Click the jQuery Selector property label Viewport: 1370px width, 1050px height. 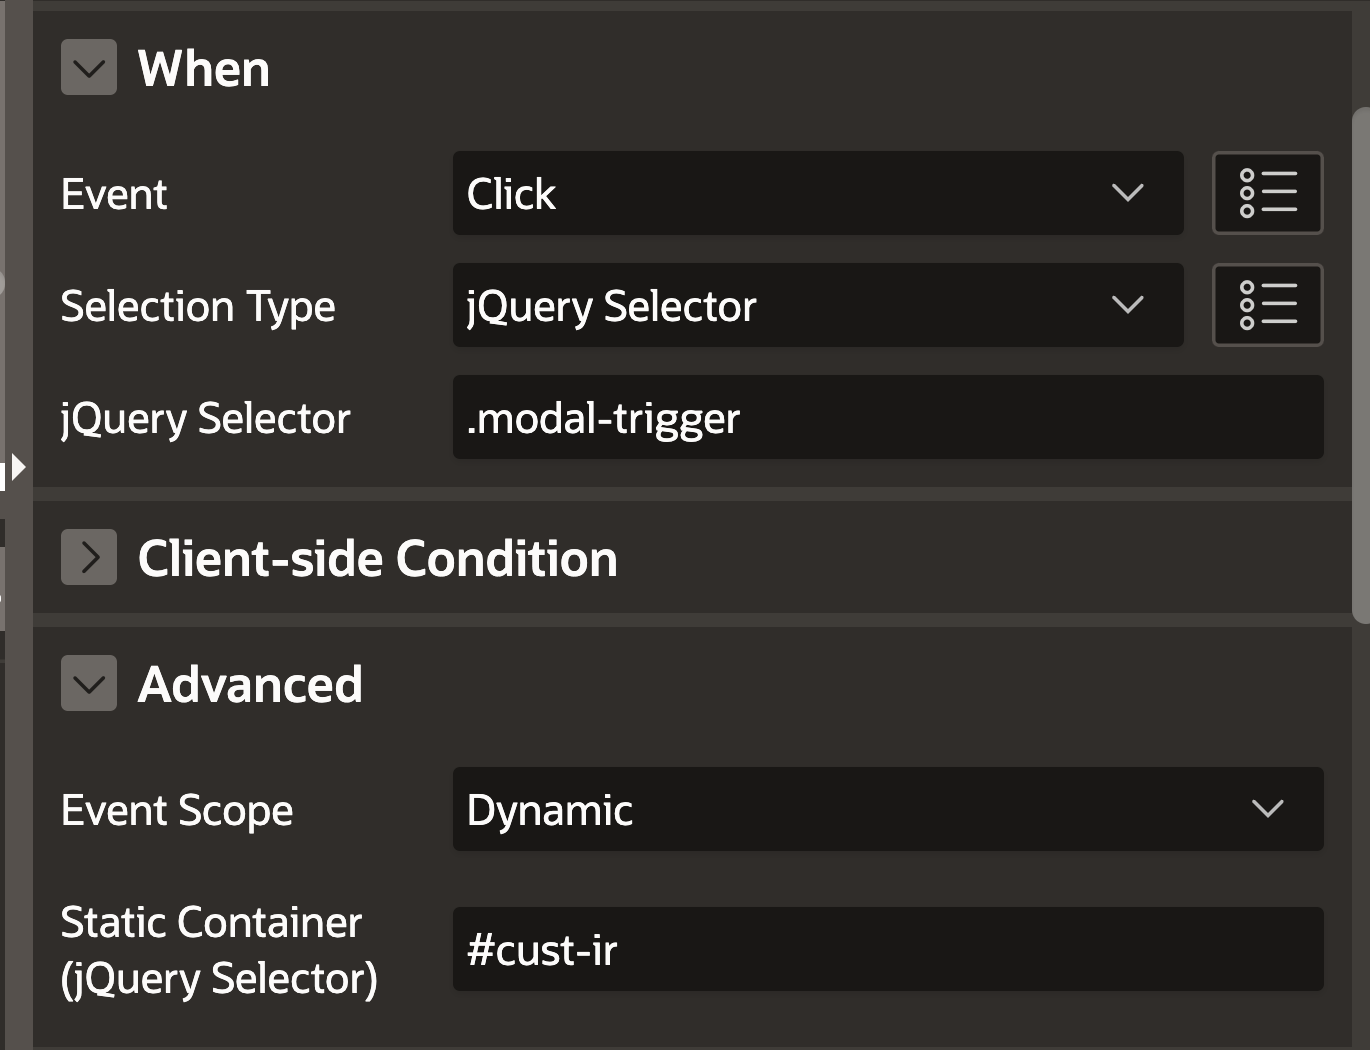[x=205, y=418]
